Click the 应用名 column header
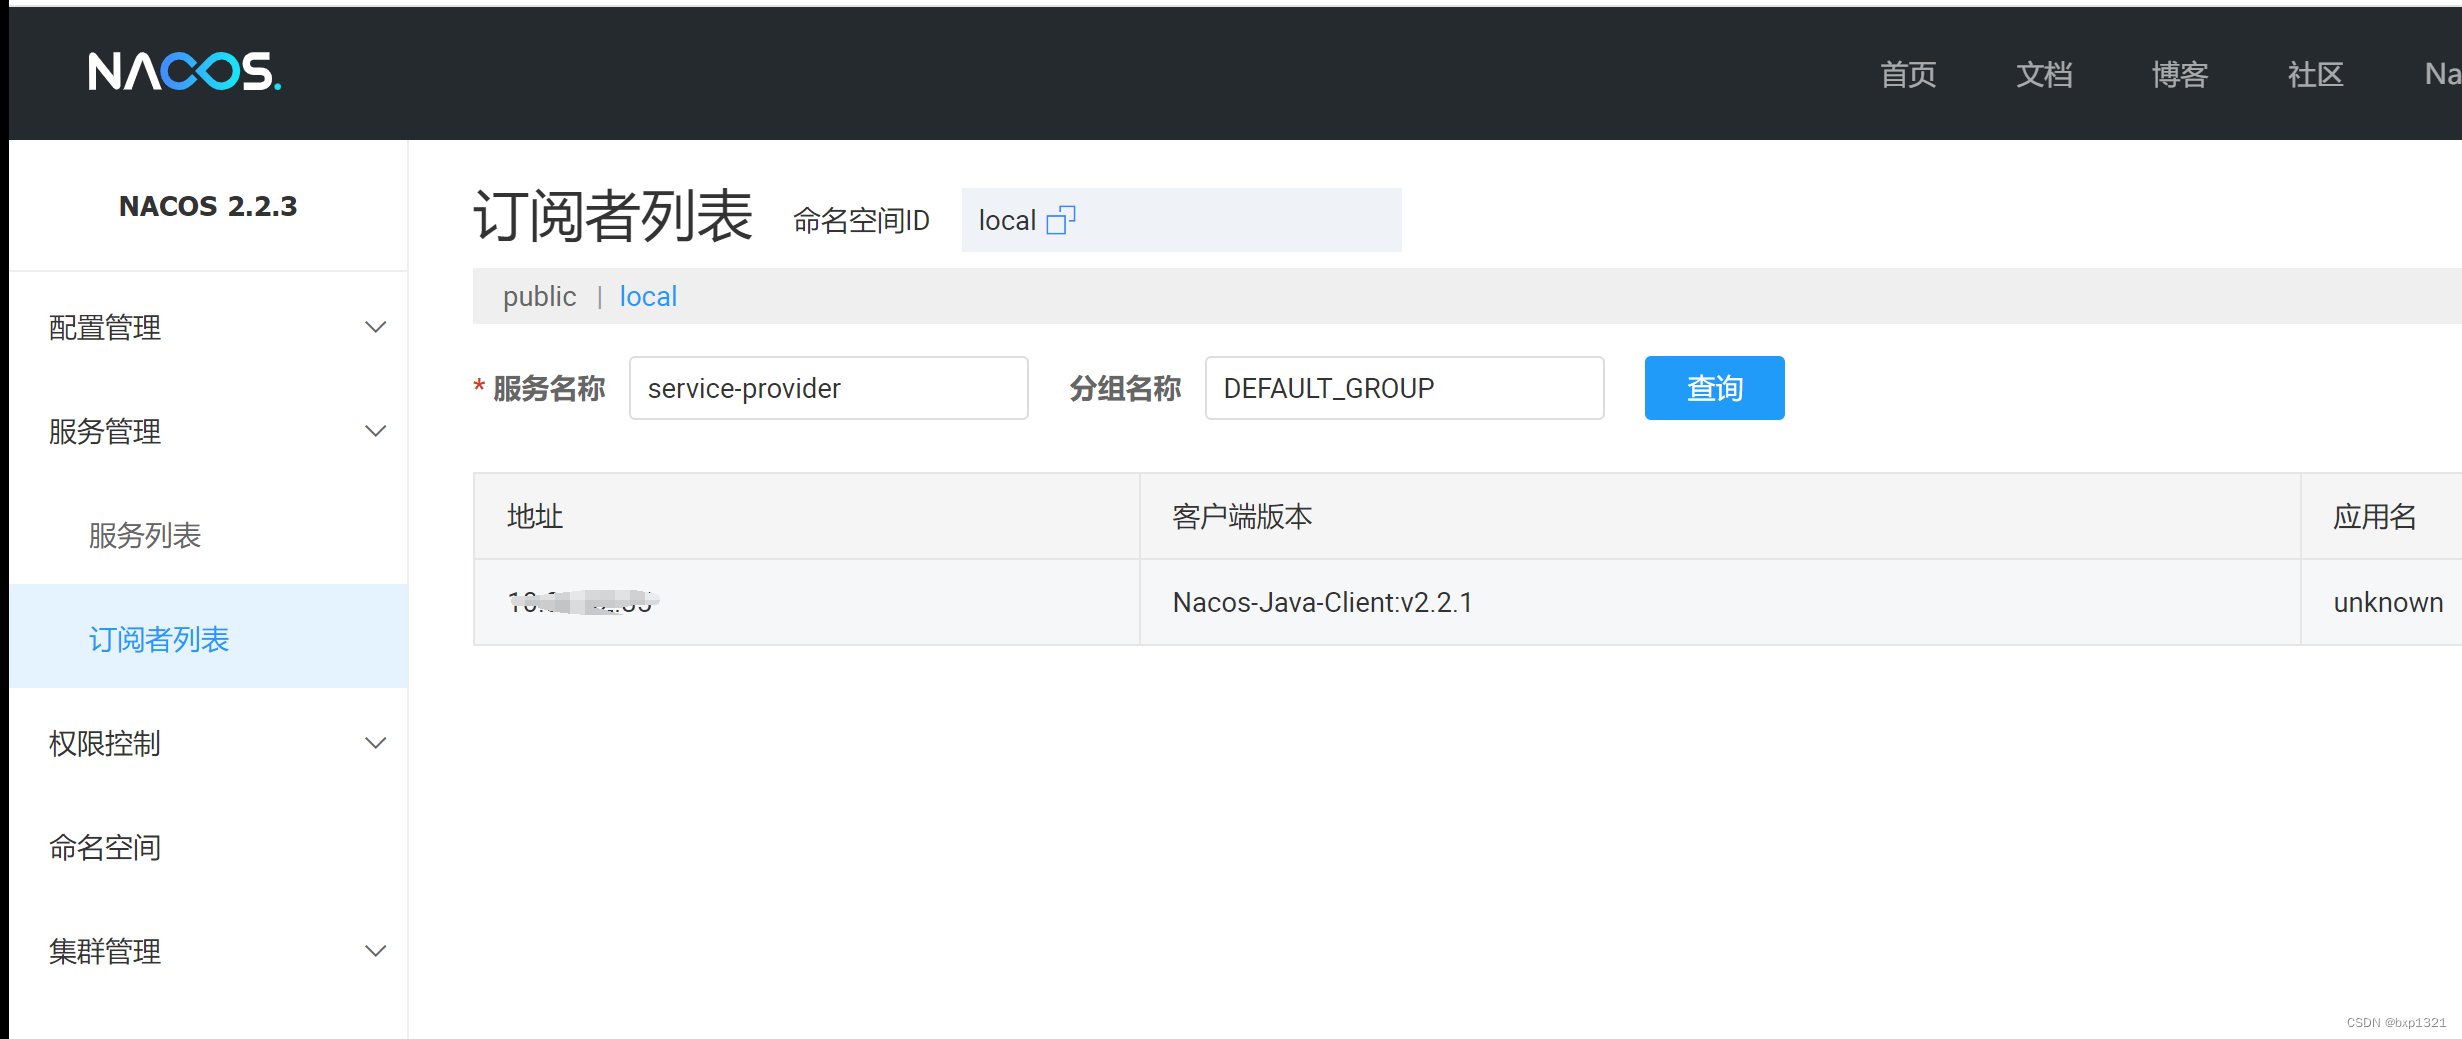Image resolution: width=2462 pixels, height=1039 pixels. (x=2381, y=516)
